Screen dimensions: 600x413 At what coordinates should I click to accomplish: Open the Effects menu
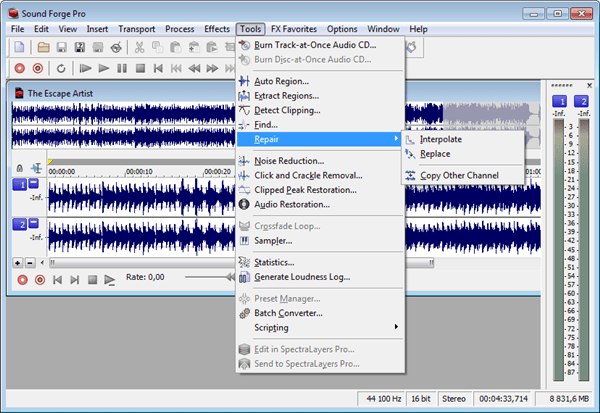point(216,29)
